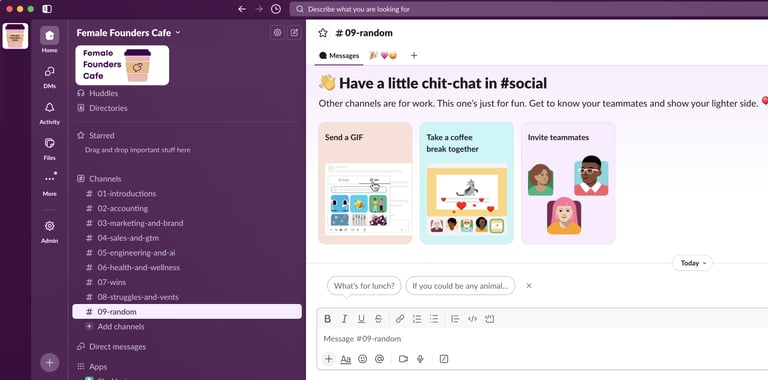Open the emoji-named canvas tab

pyautogui.click(x=383, y=55)
